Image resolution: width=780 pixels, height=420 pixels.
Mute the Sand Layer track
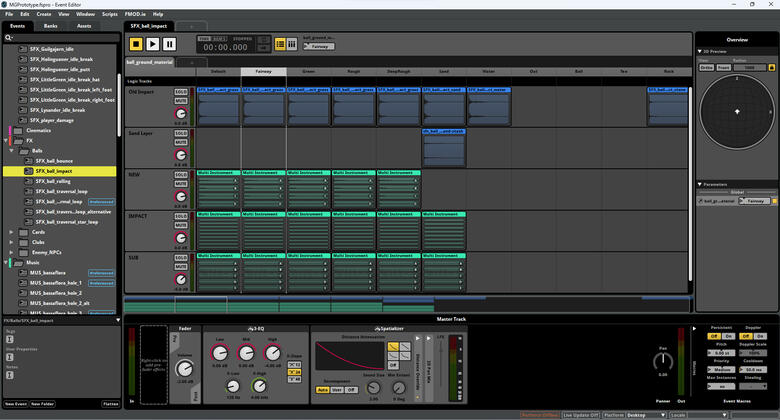pos(181,143)
